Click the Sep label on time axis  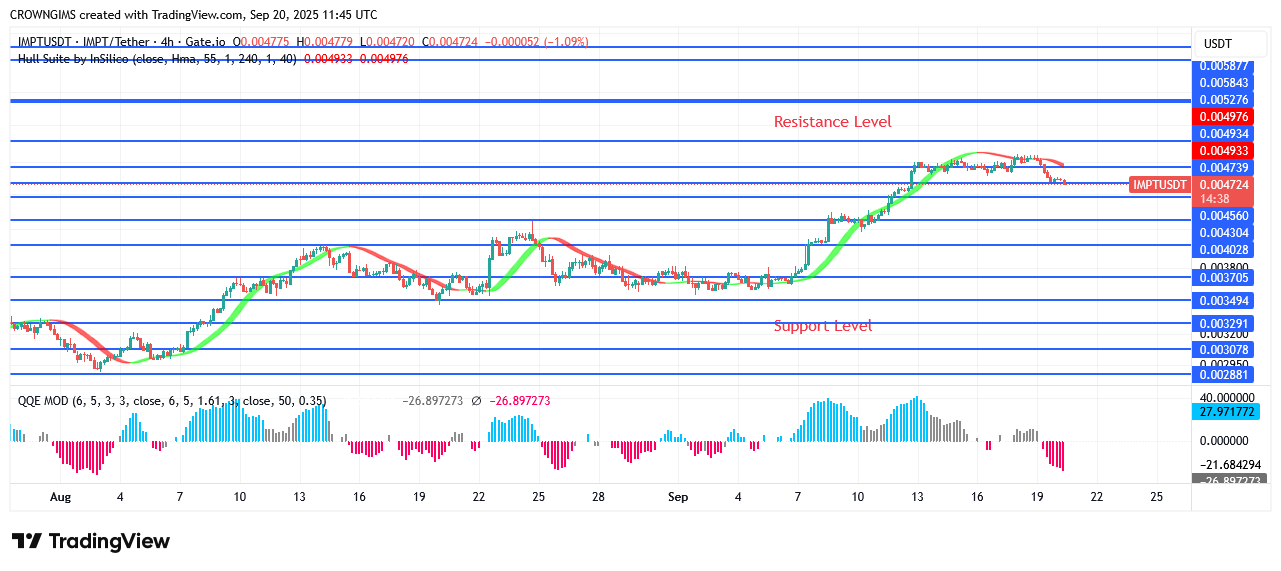coord(678,497)
